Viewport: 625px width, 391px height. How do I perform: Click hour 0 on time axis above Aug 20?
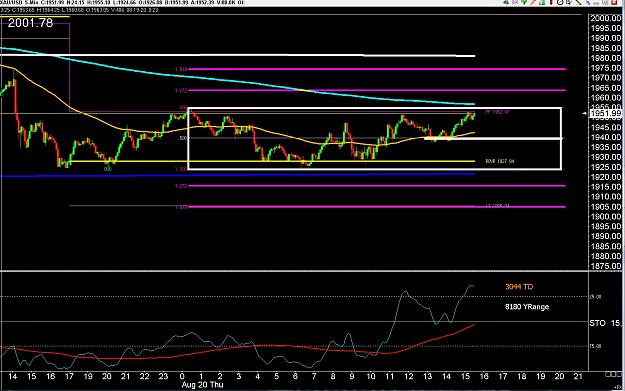click(182, 376)
